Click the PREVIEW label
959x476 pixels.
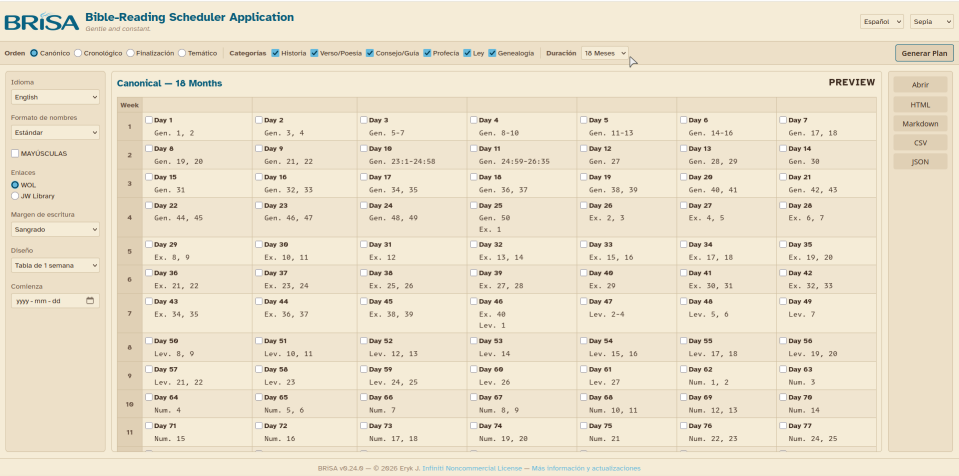click(x=852, y=83)
